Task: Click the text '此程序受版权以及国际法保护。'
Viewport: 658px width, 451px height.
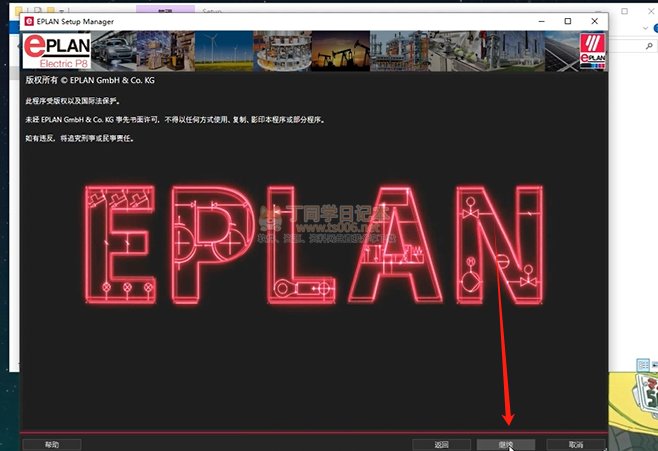Action: pos(73,101)
